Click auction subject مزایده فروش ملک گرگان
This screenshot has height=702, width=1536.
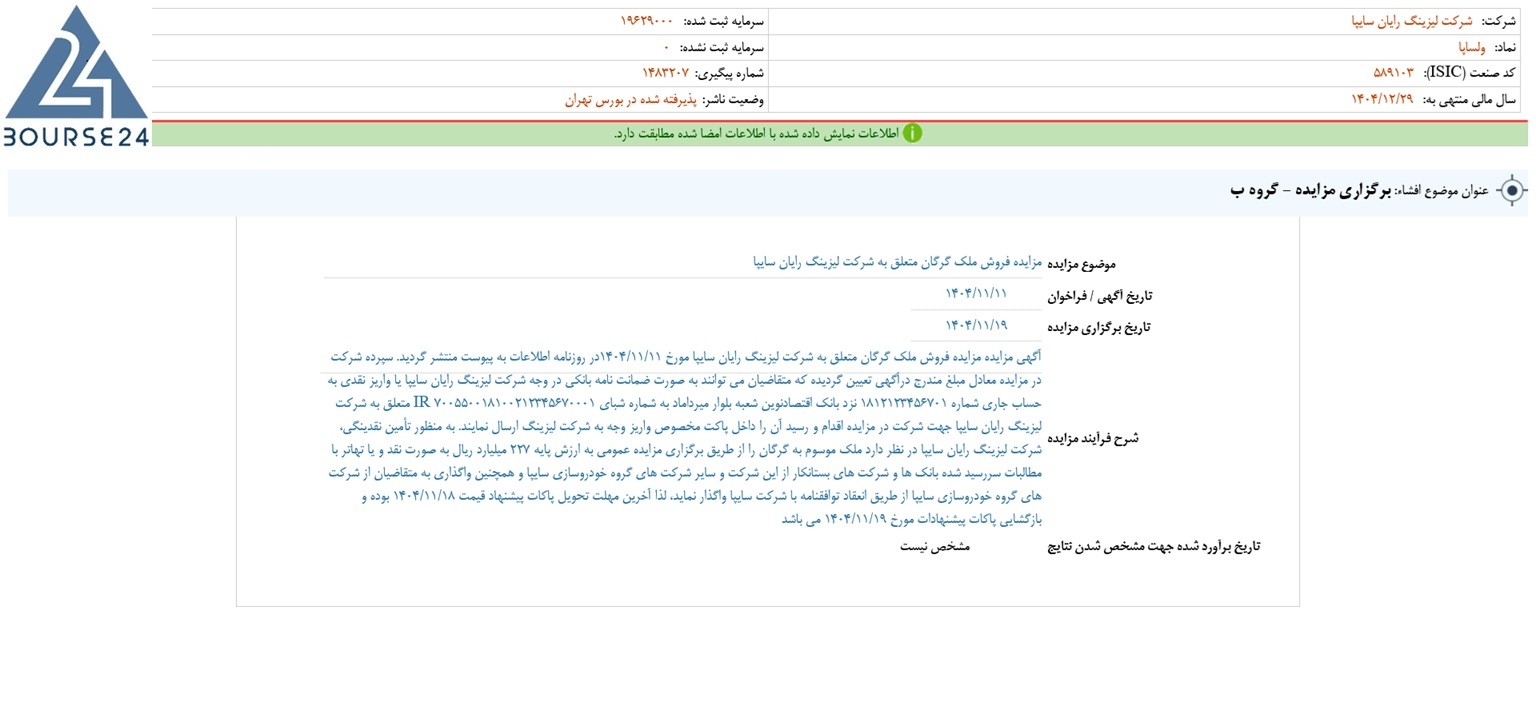[899, 263]
